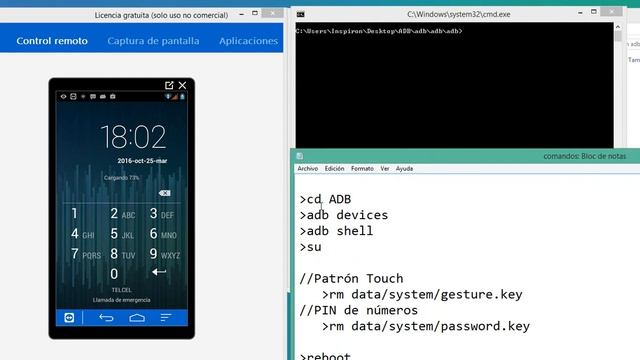Tap the Android menu navigation icon
The image size is (640, 360).
click(x=166, y=318)
